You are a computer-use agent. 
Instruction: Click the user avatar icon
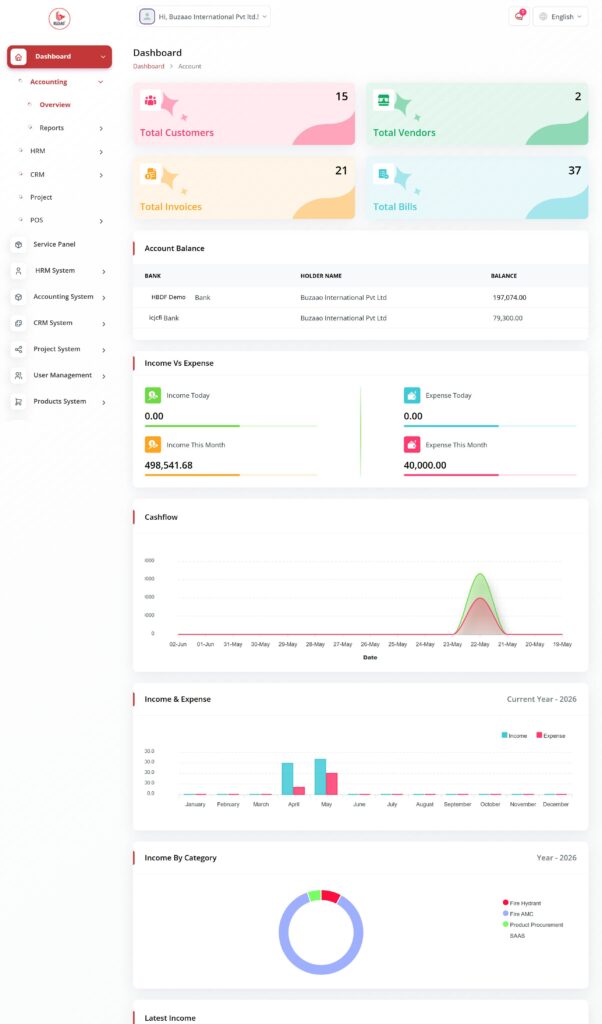click(x=147, y=16)
